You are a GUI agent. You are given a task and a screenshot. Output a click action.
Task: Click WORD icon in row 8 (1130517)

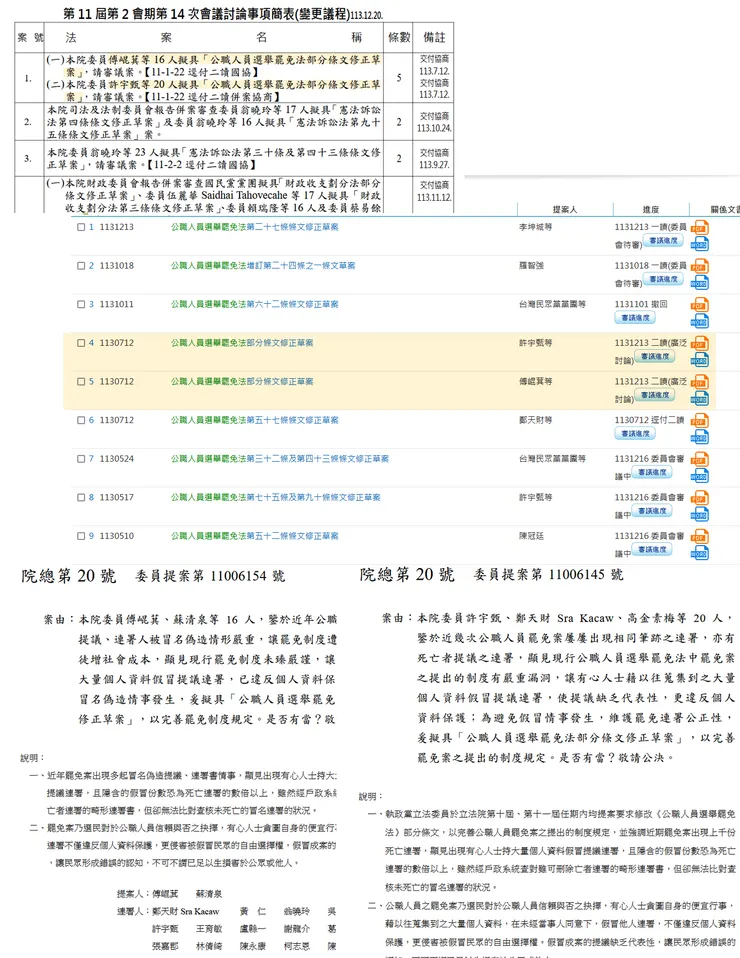(x=699, y=514)
